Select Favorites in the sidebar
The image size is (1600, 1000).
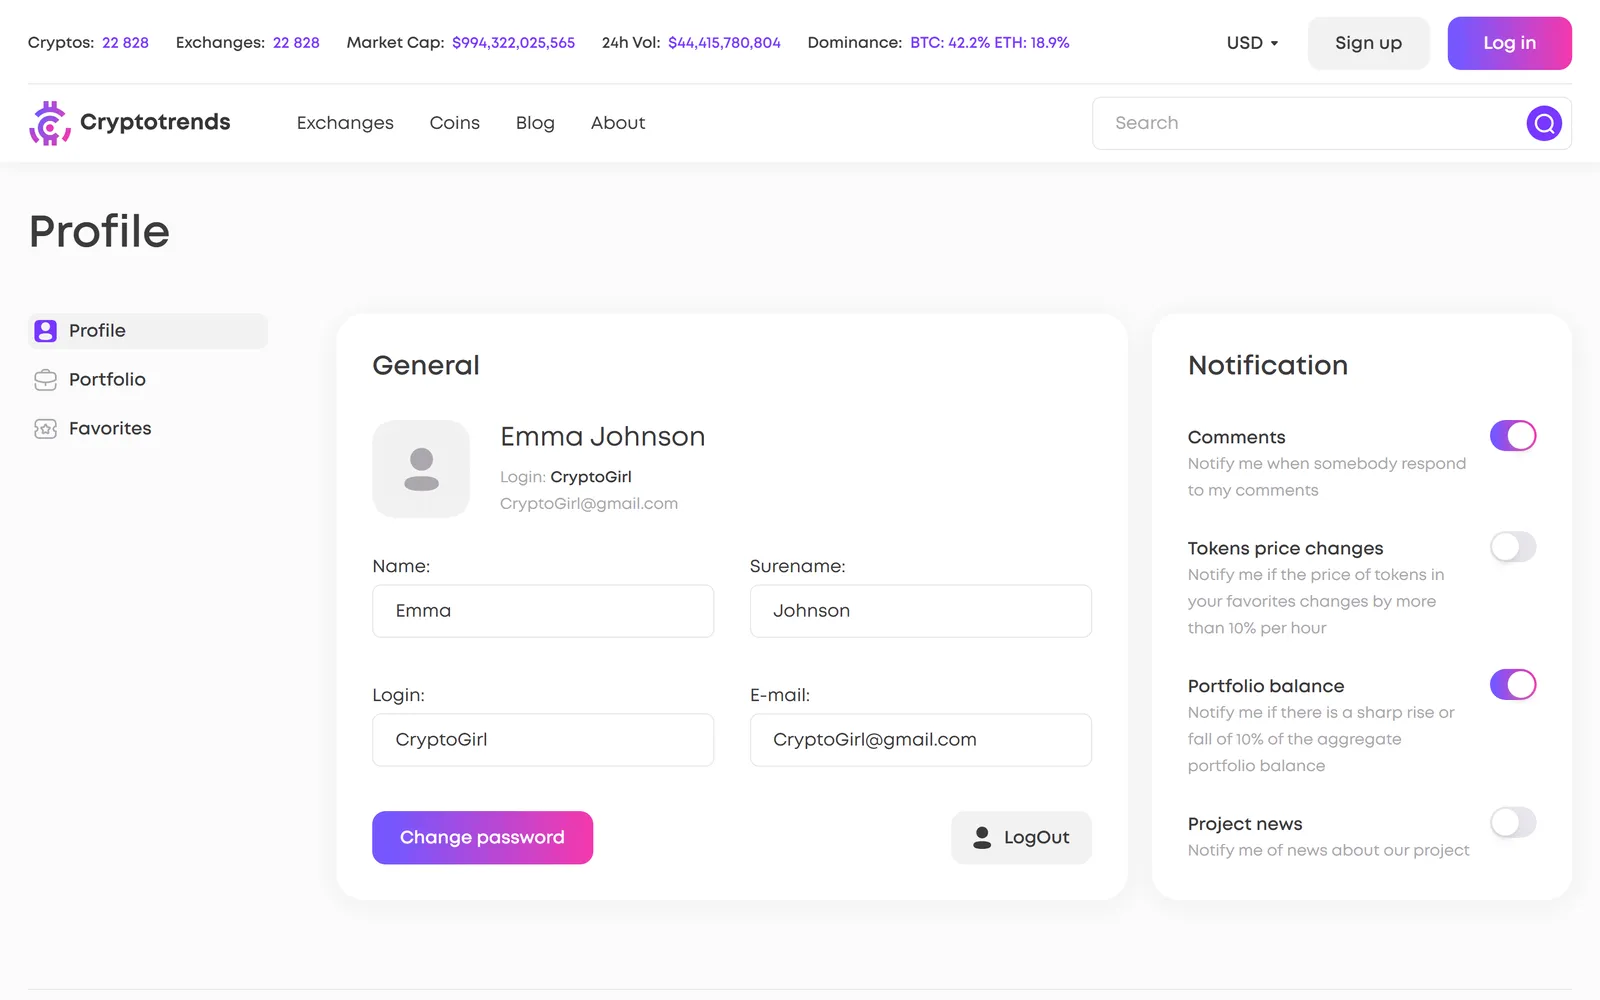pyautogui.click(x=148, y=429)
